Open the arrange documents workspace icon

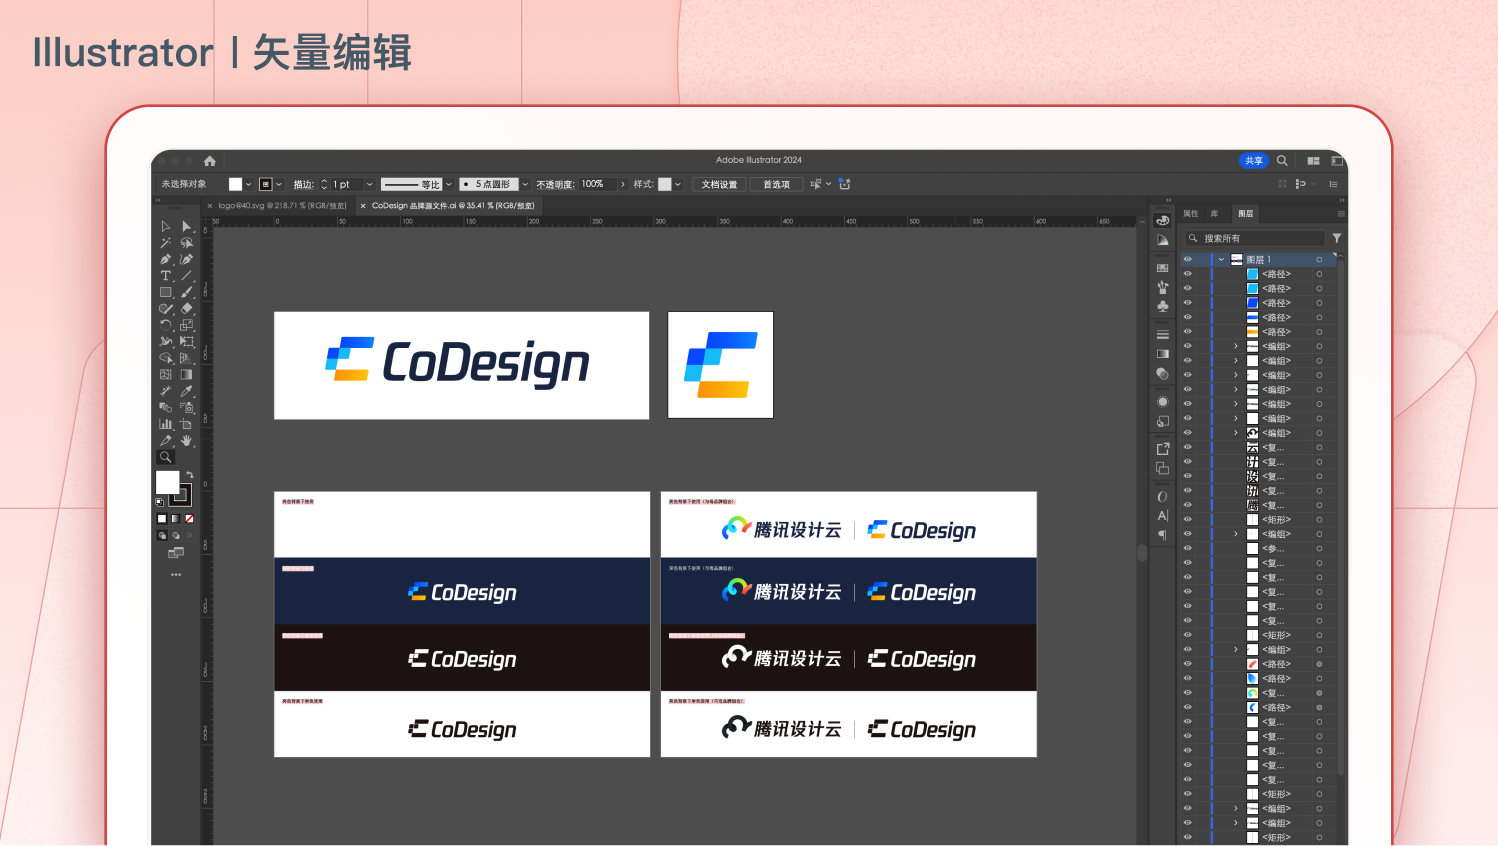point(1313,160)
